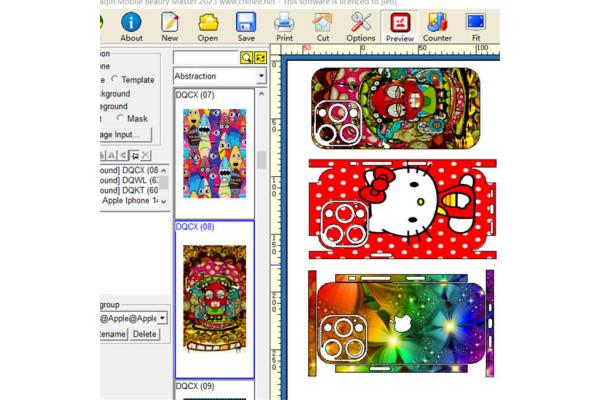Select the mushroom monster skin on canvas
Image resolution: width=600 pixels, height=400 pixels.
click(396, 108)
